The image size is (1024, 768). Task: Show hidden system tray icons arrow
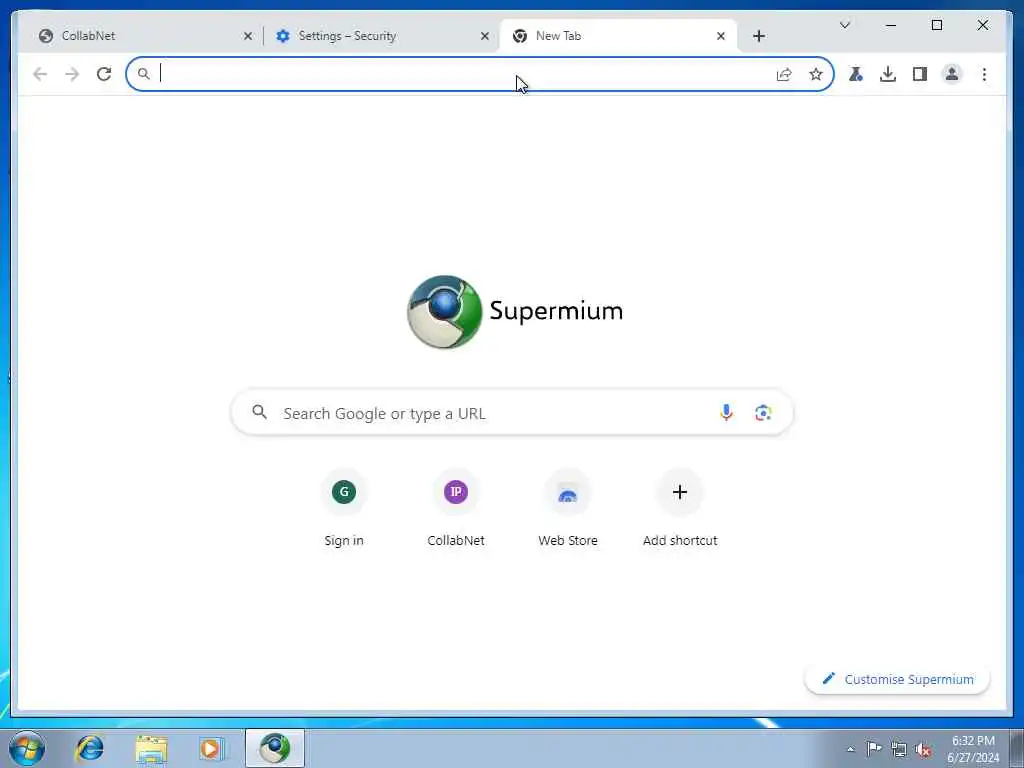tap(850, 749)
